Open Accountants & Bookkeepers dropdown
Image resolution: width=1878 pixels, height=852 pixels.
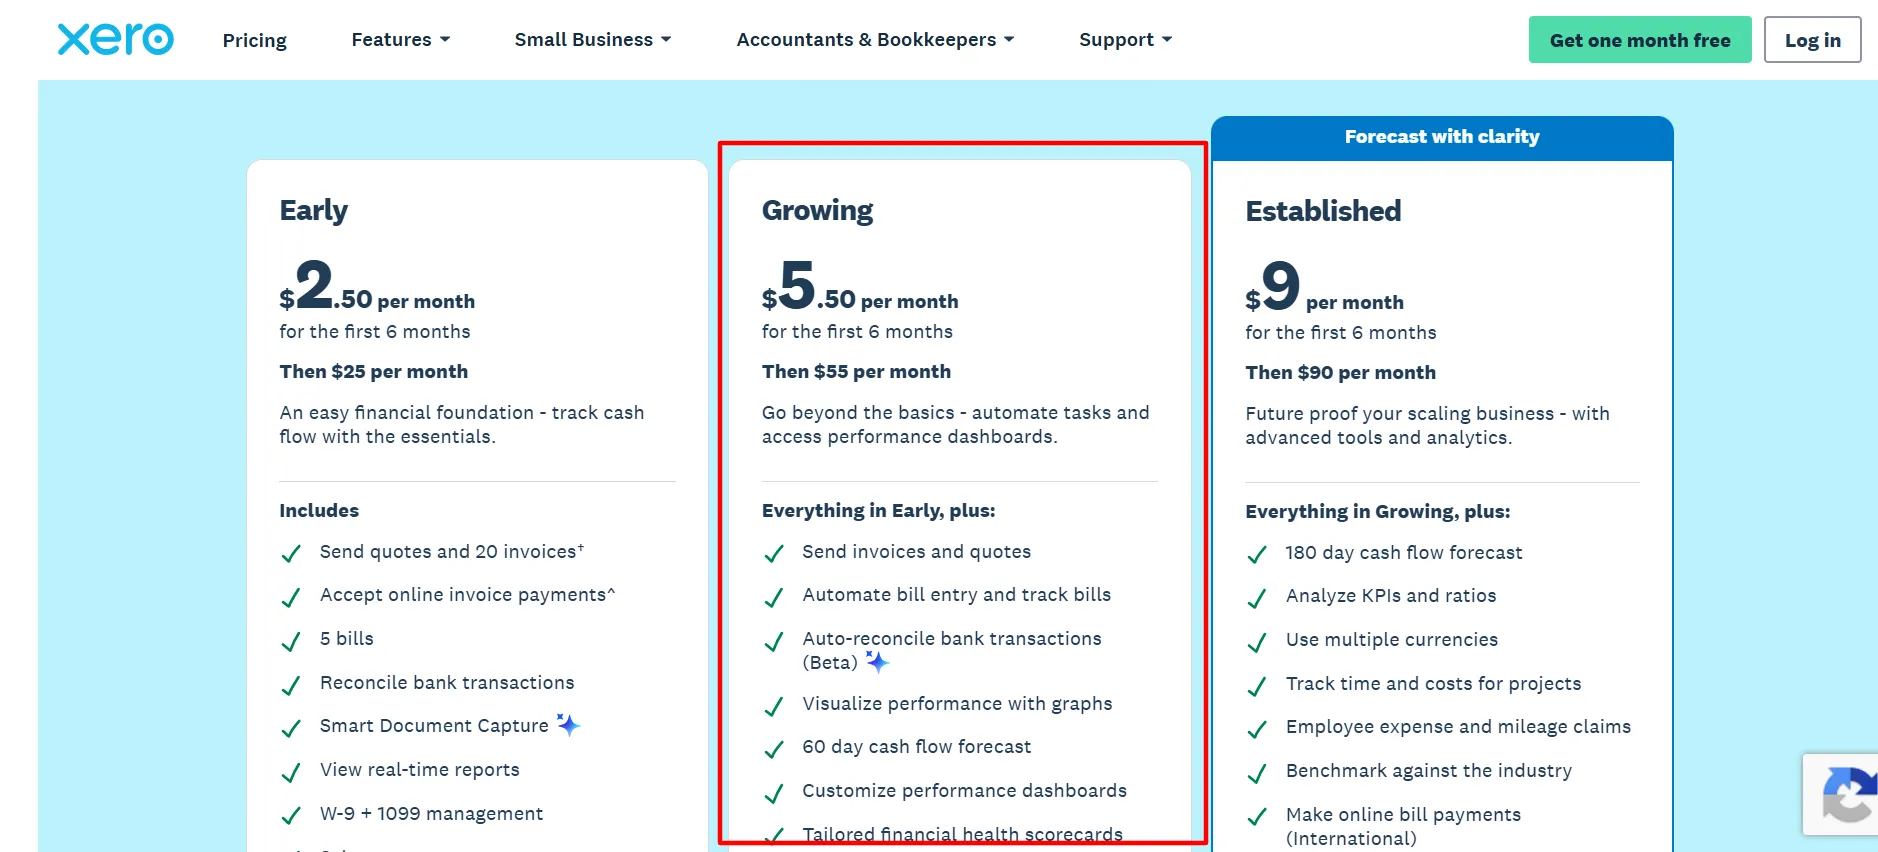875,40
